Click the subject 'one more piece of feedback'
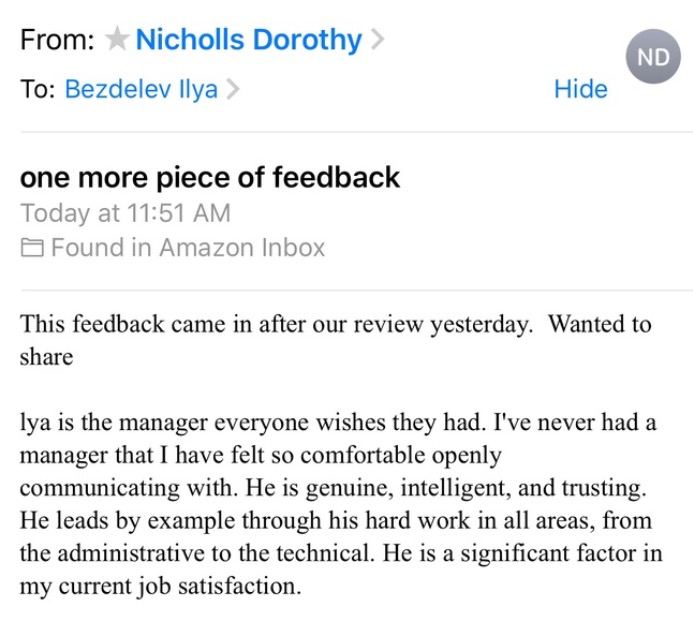 pos(210,178)
